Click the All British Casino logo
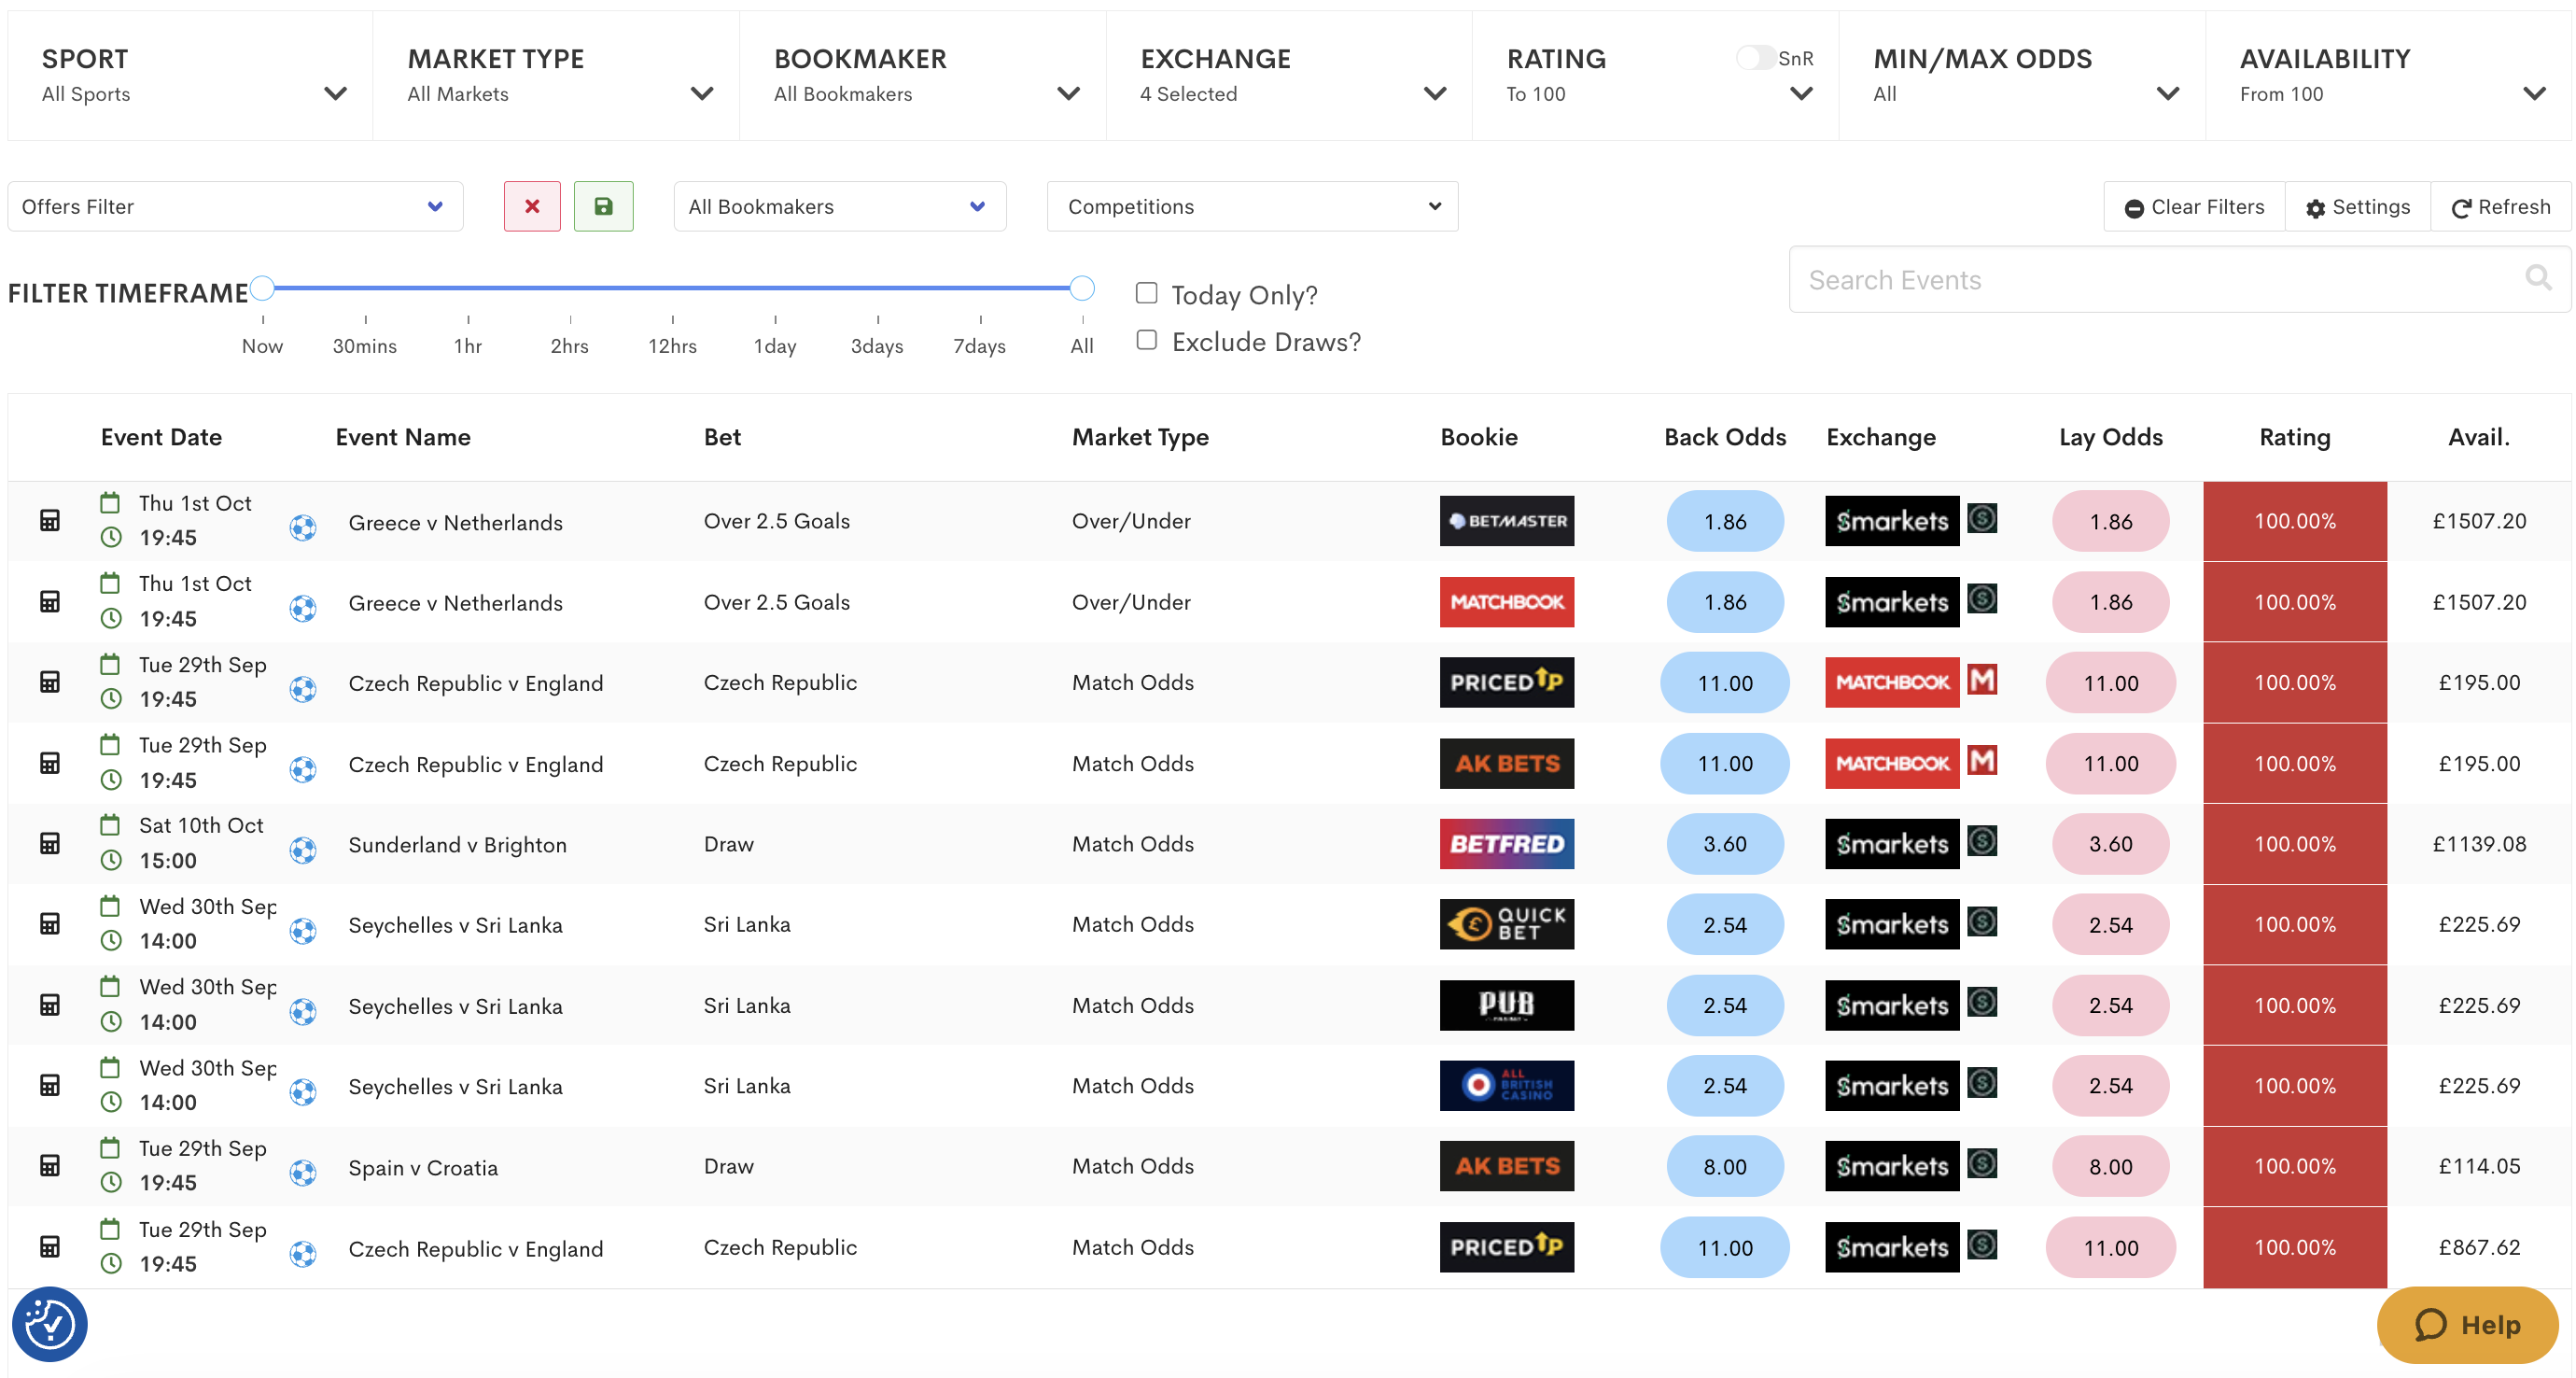 click(1506, 1085)
